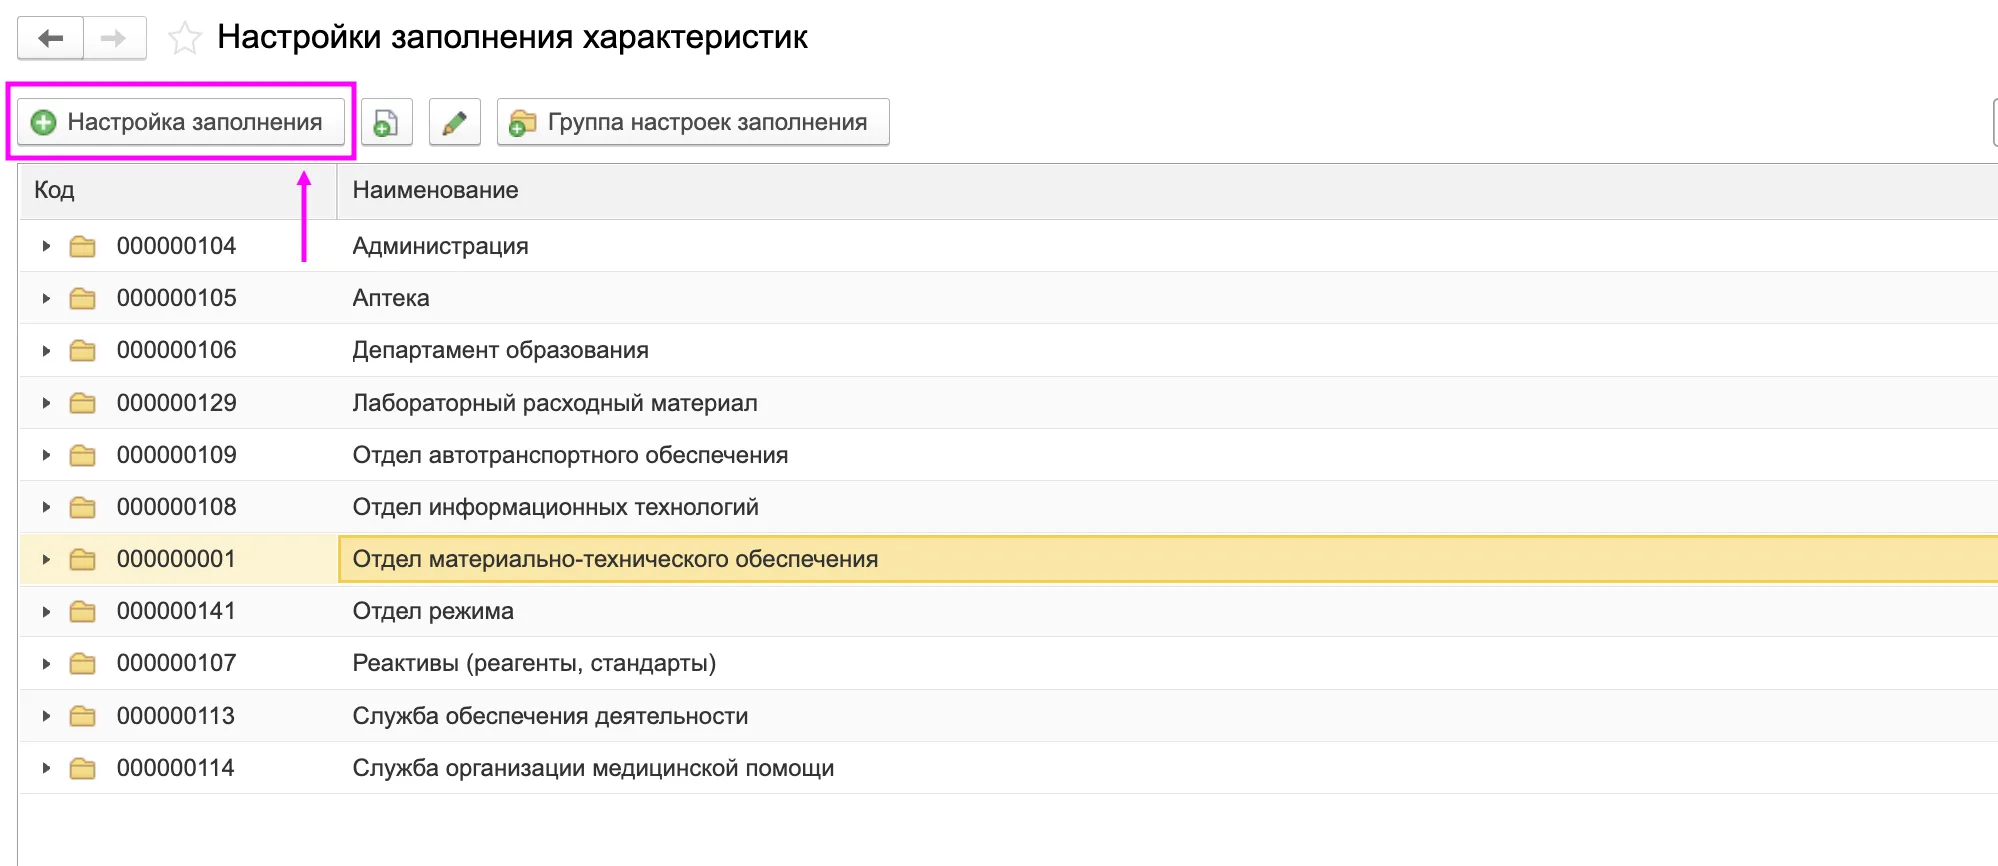The height and width of the screenshot is (866, 1998).
Task: Select the Департамент образования name cell
Action: [1168, 351]
